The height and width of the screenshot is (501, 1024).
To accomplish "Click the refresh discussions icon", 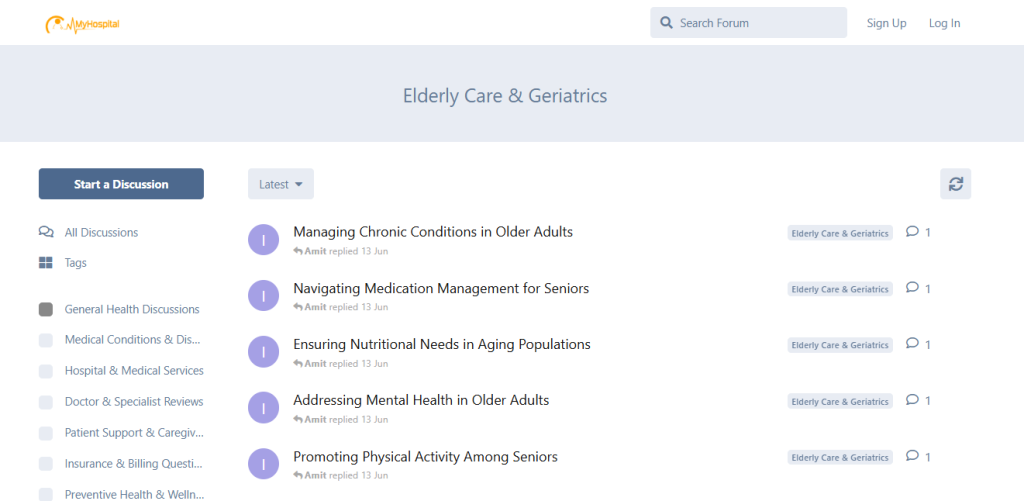I will [x=955, y=184].
